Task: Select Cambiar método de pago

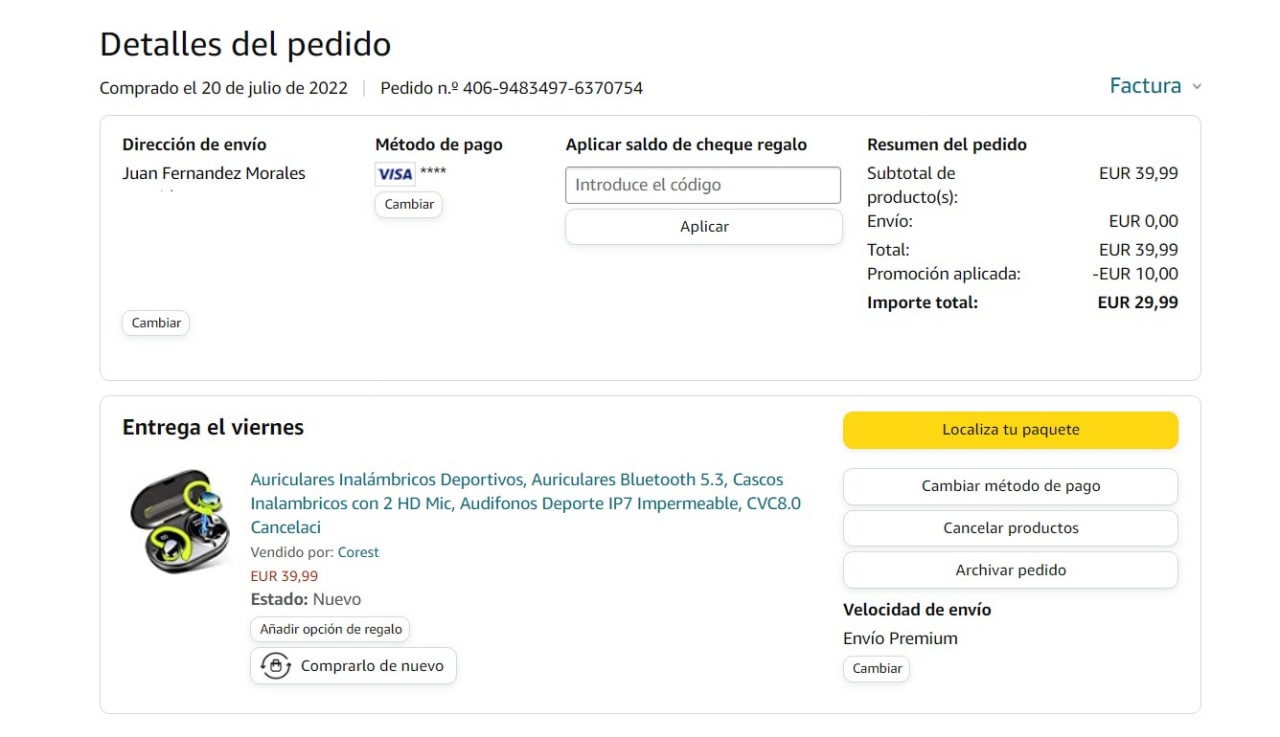Action: pyautogui.click(x=1010, y=486)
